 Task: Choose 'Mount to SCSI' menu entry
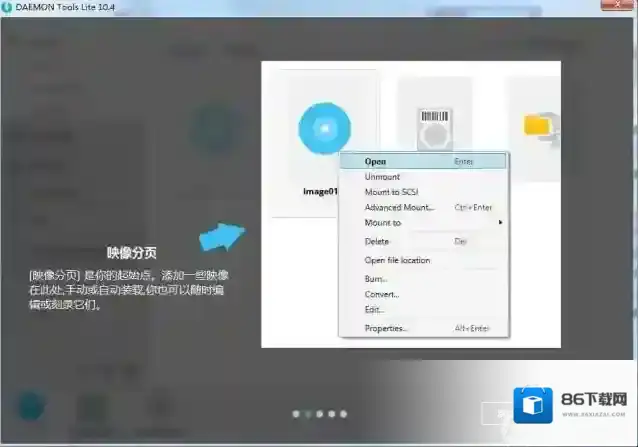pyautogui.click(x=391, y=192)
